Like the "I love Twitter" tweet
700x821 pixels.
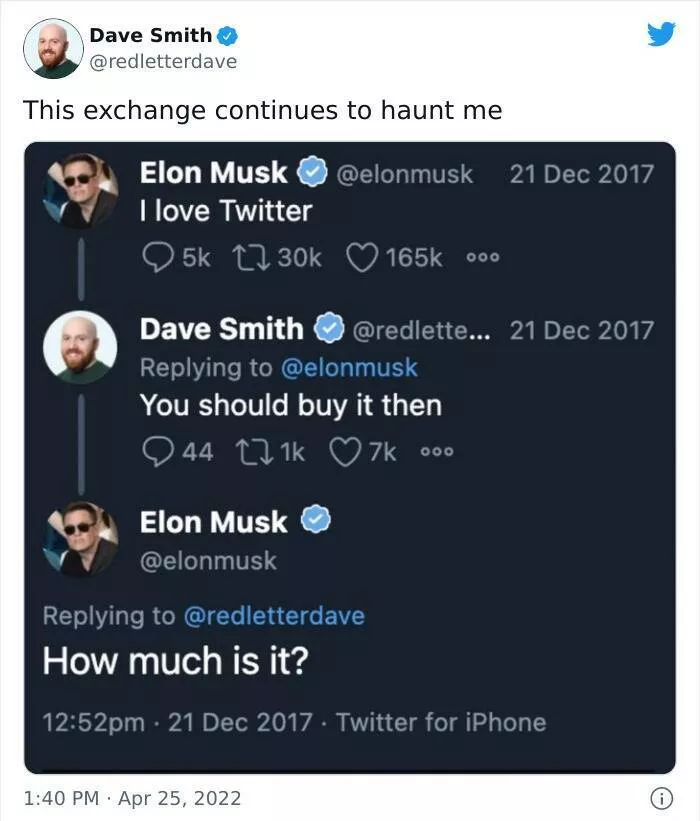pos(361,257)
